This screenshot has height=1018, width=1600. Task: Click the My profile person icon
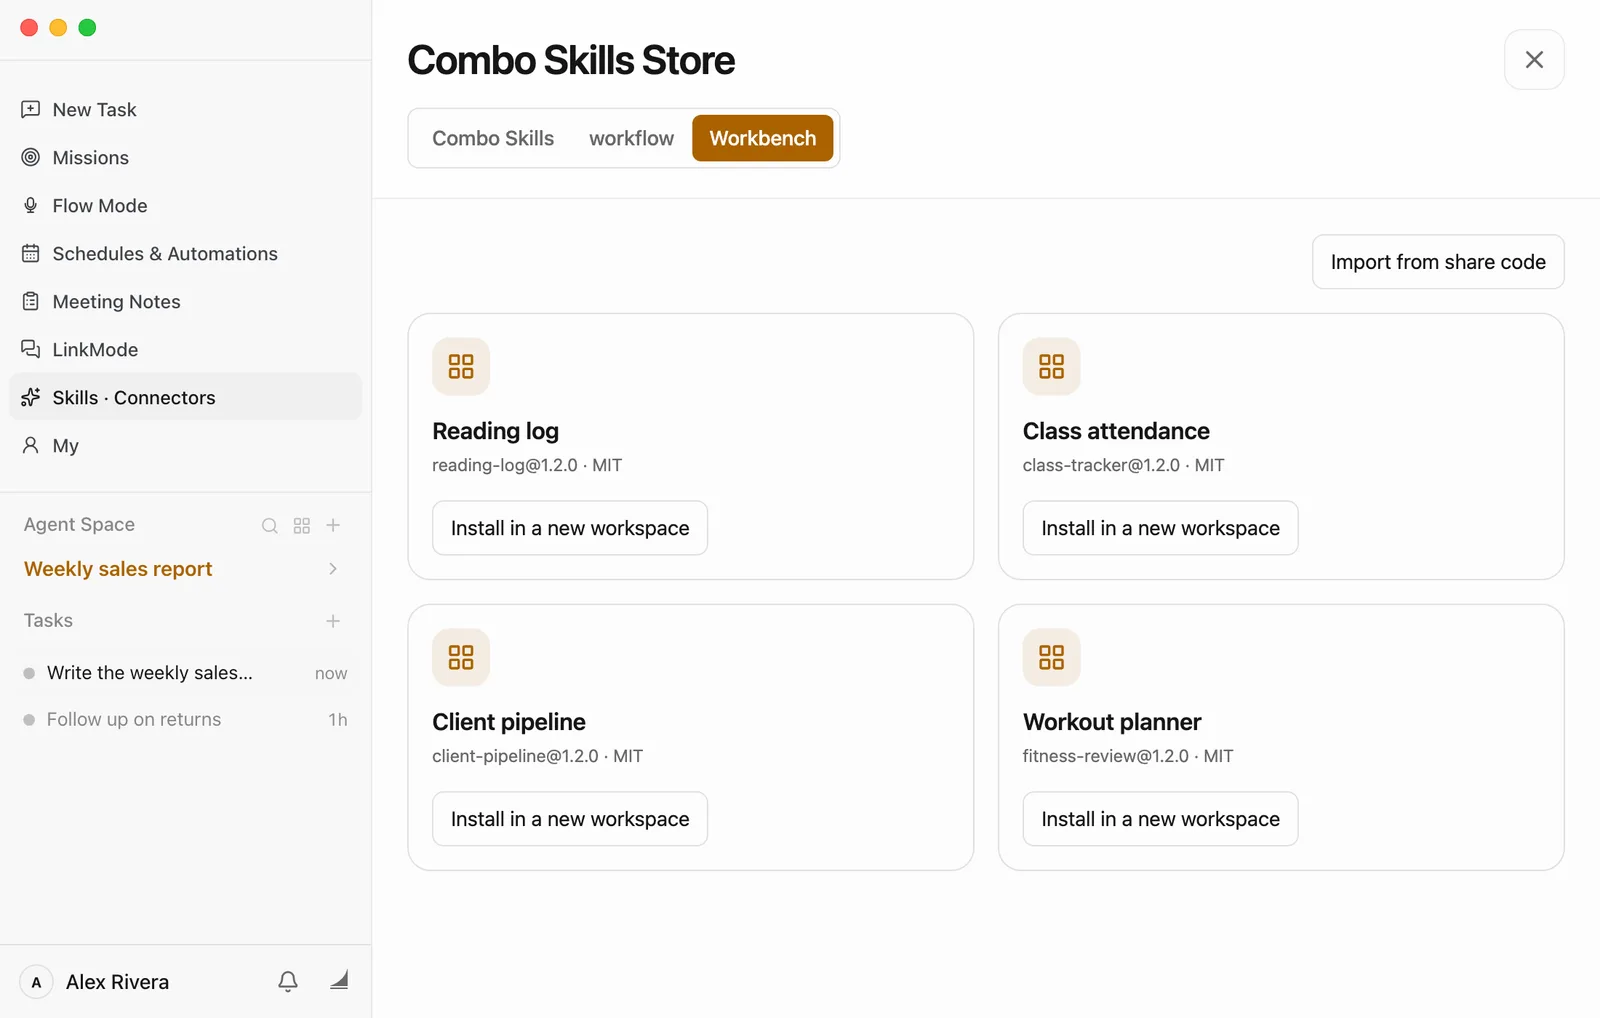pyautogui.click(x=31, y=445)
